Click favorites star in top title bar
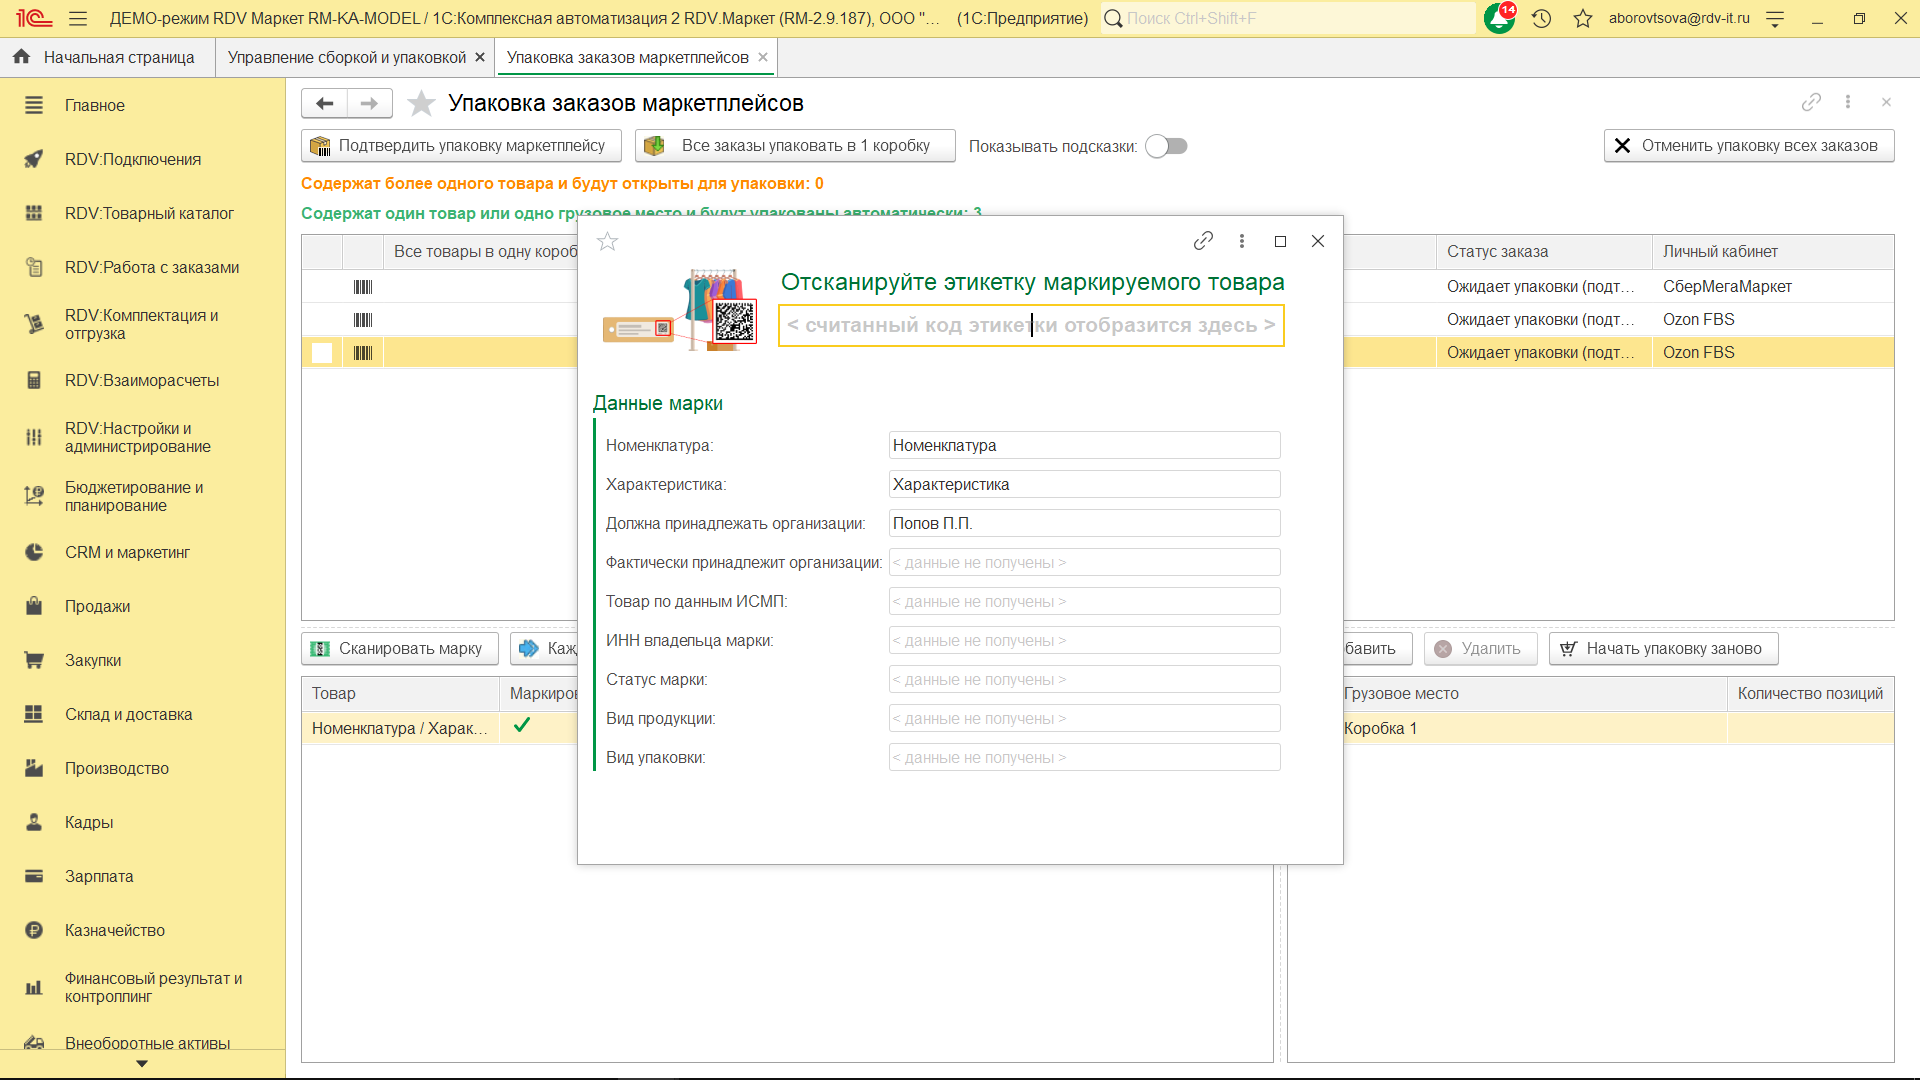Viewport: 1920px width, 1080px height. click(x=1582, y=18)
